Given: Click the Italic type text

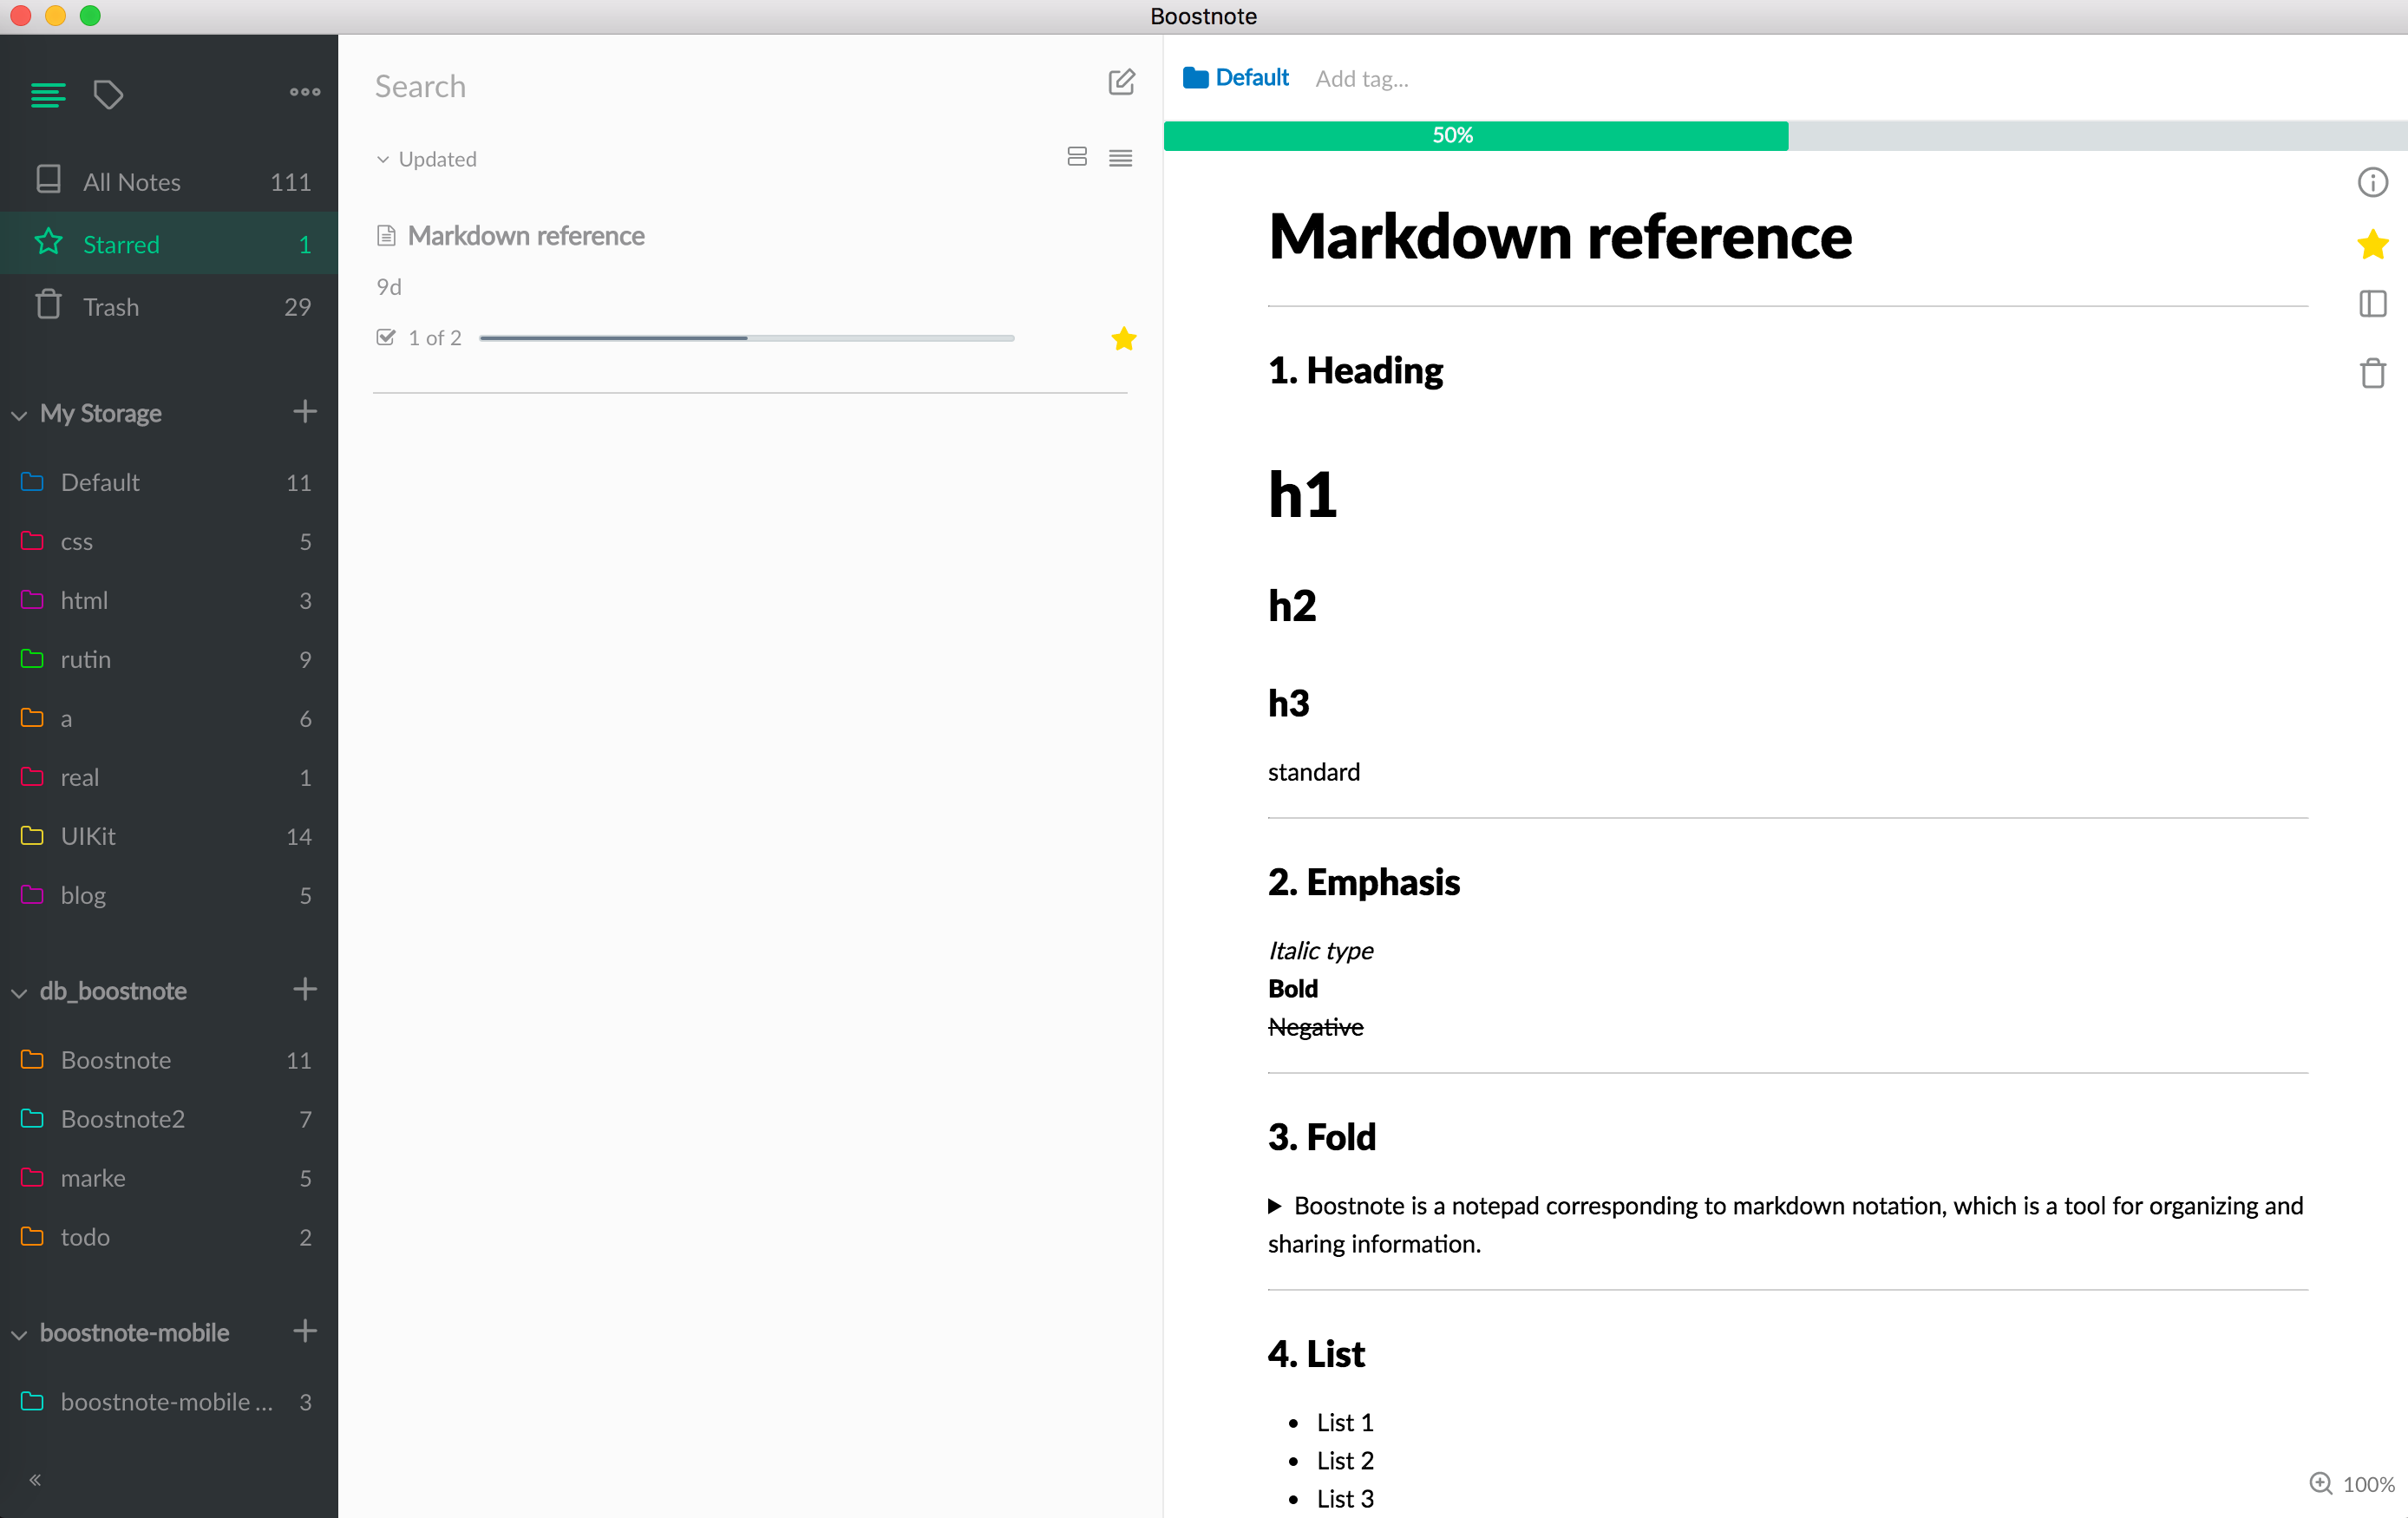Looking at the screenshot, I should [1321, 951].
